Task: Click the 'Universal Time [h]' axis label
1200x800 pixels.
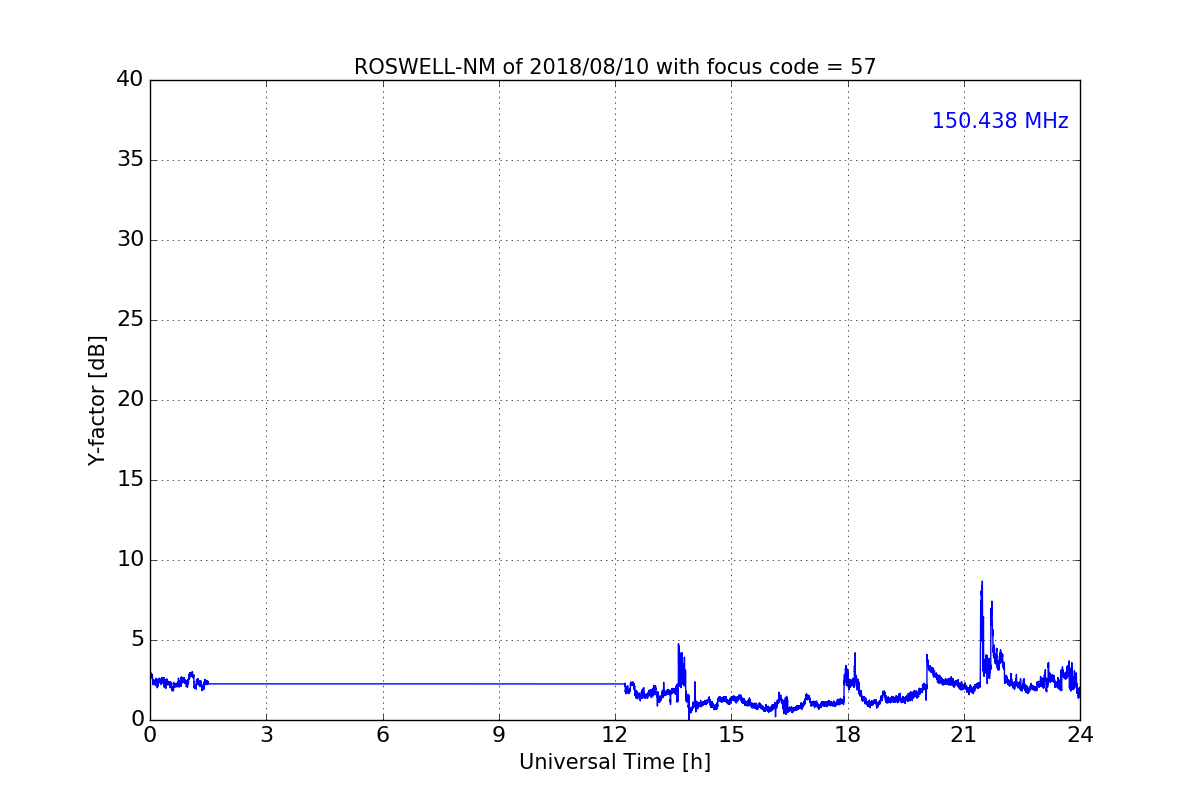Action: pyautogui.click(x=615, y=762)
